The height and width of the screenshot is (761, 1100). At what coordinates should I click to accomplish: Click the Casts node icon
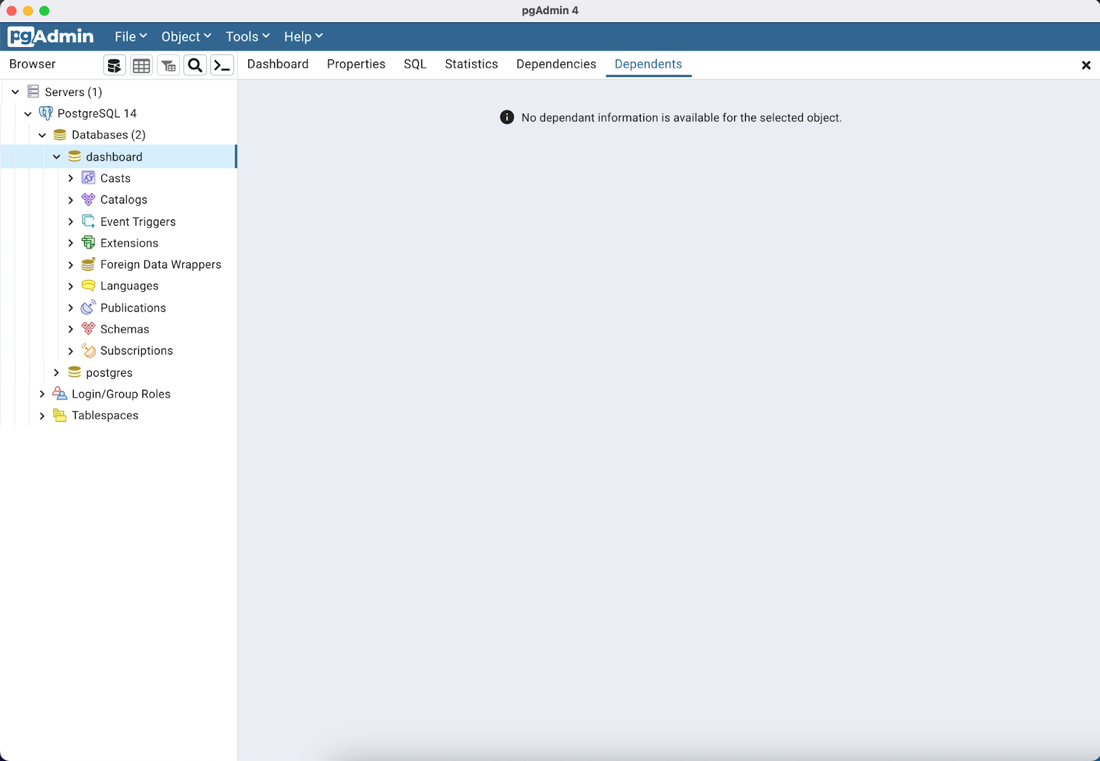click(88, 178)
